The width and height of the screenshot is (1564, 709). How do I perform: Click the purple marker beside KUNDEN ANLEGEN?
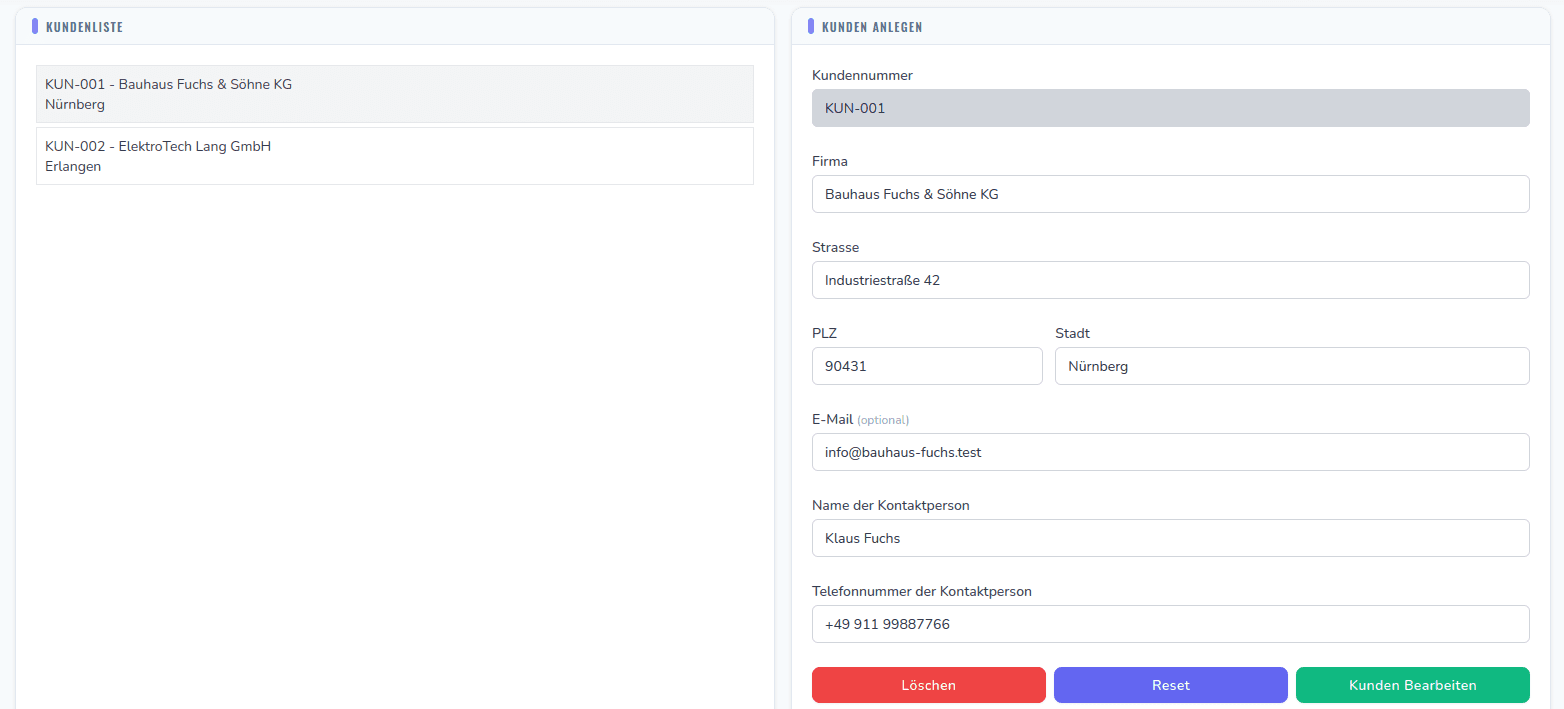click(x=811, y=26)
